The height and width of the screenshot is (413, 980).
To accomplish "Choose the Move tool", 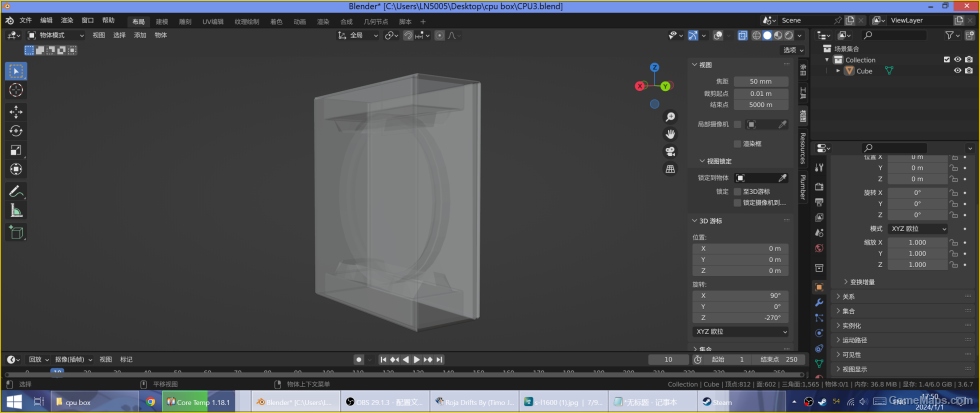I will (16, 112).
